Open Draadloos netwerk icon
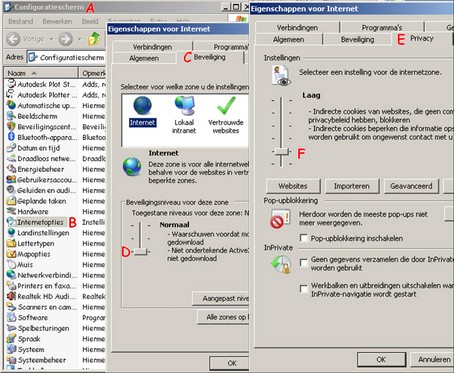This screenshot has height=373, width=454. pos(12,158)
